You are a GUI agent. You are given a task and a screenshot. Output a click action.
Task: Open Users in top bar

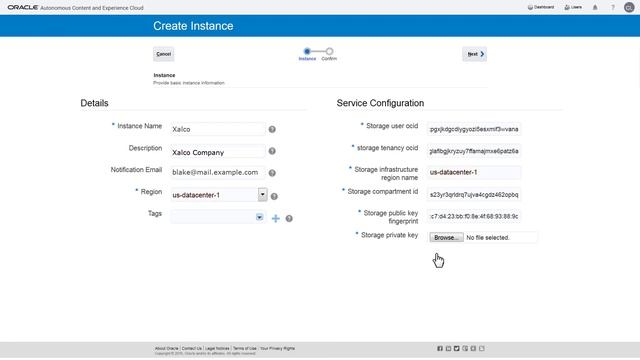click(x=573, y=7)
